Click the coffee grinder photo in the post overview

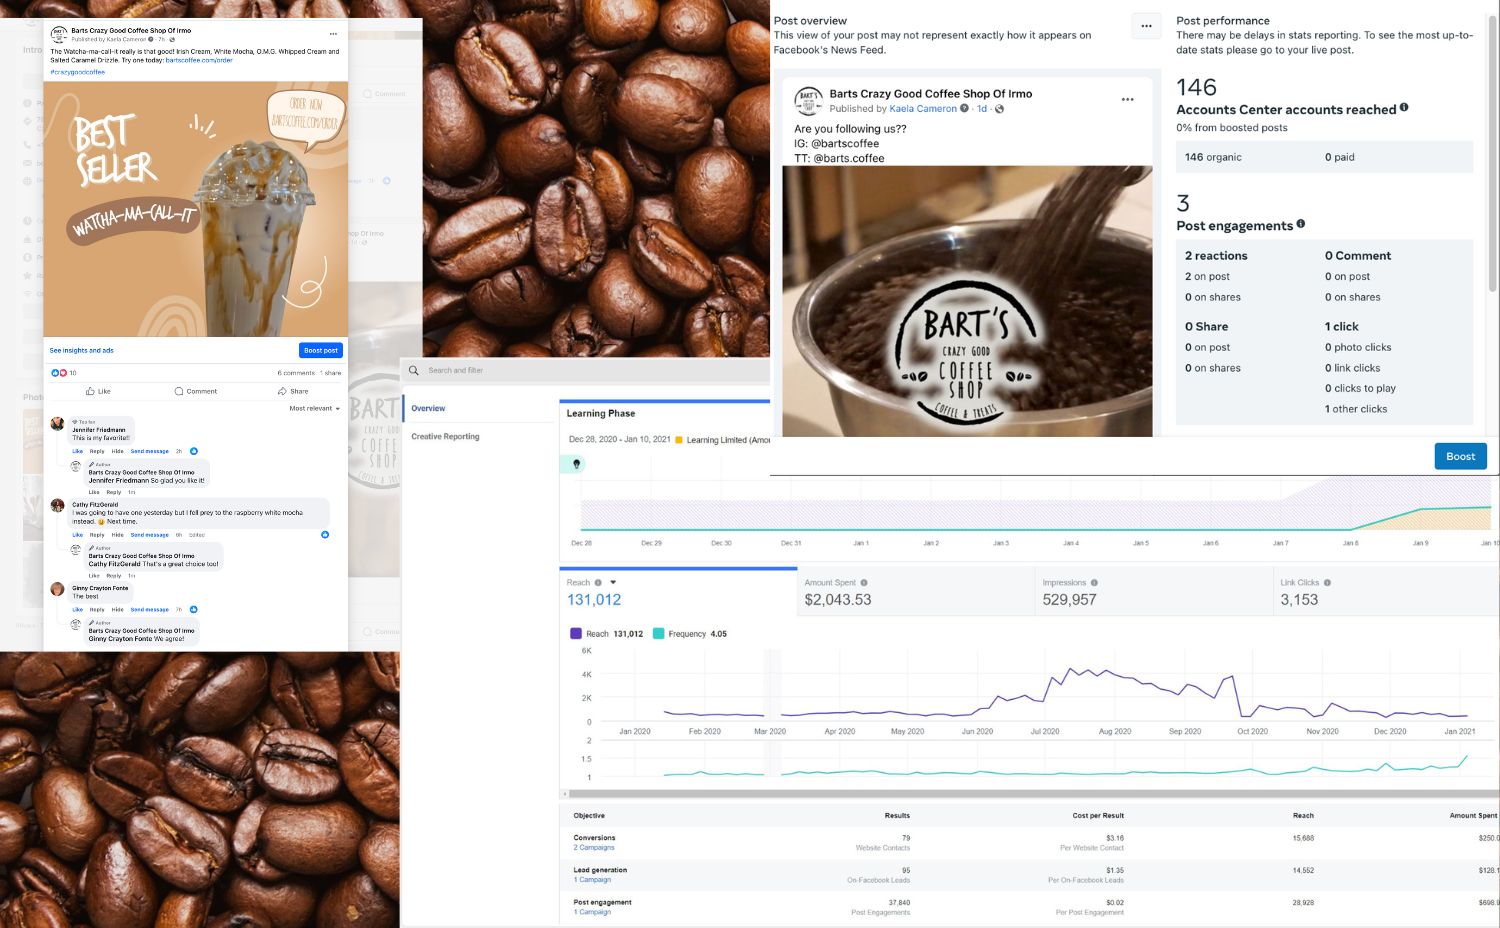[967, 301]
